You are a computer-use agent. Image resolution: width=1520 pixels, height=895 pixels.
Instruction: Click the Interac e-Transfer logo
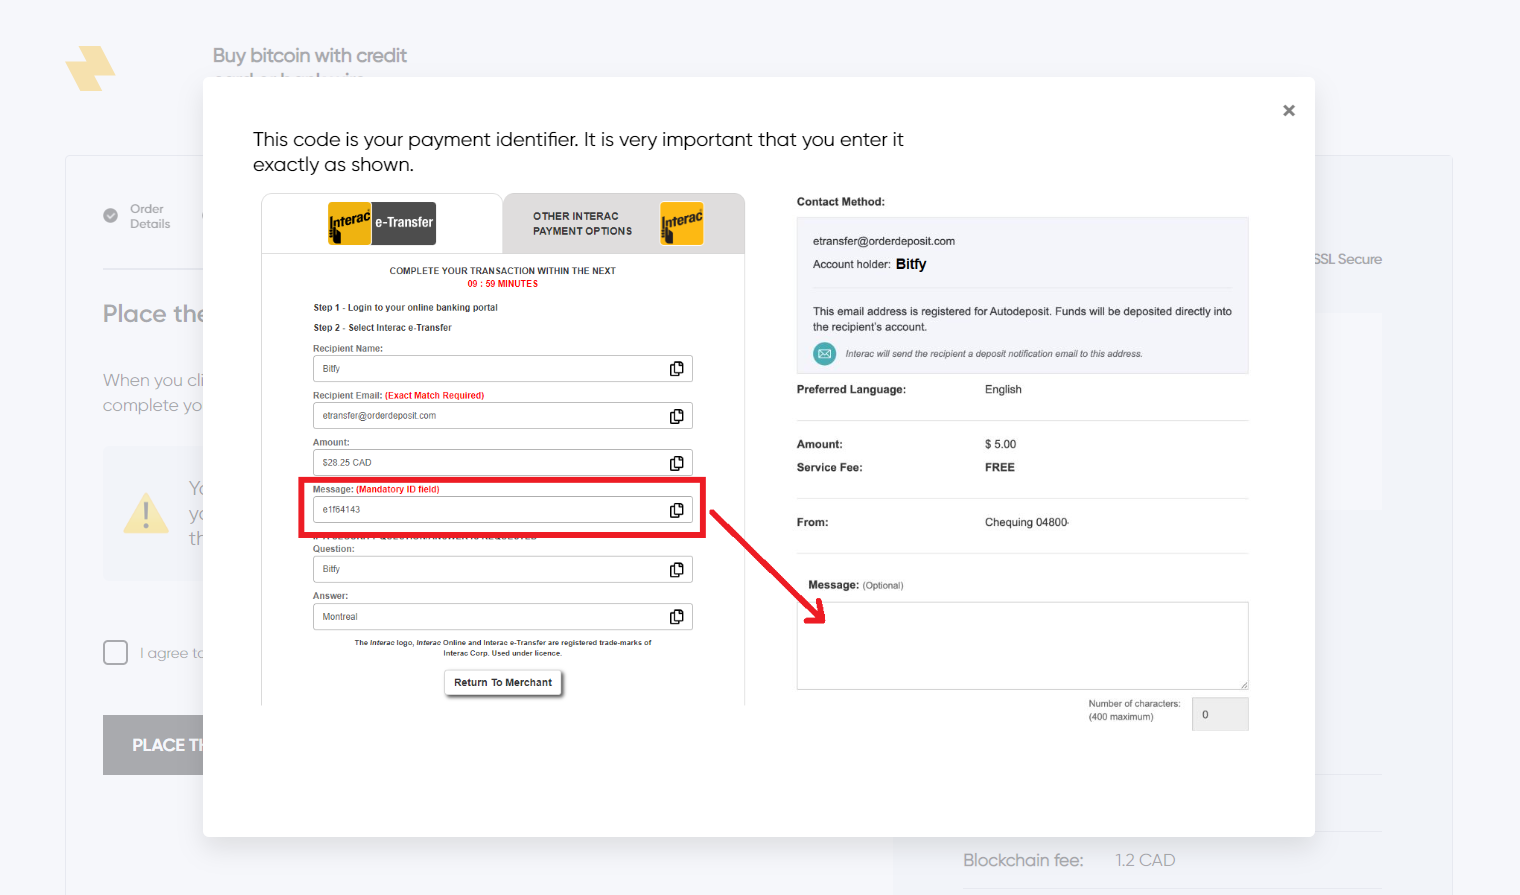coord(382,223)
